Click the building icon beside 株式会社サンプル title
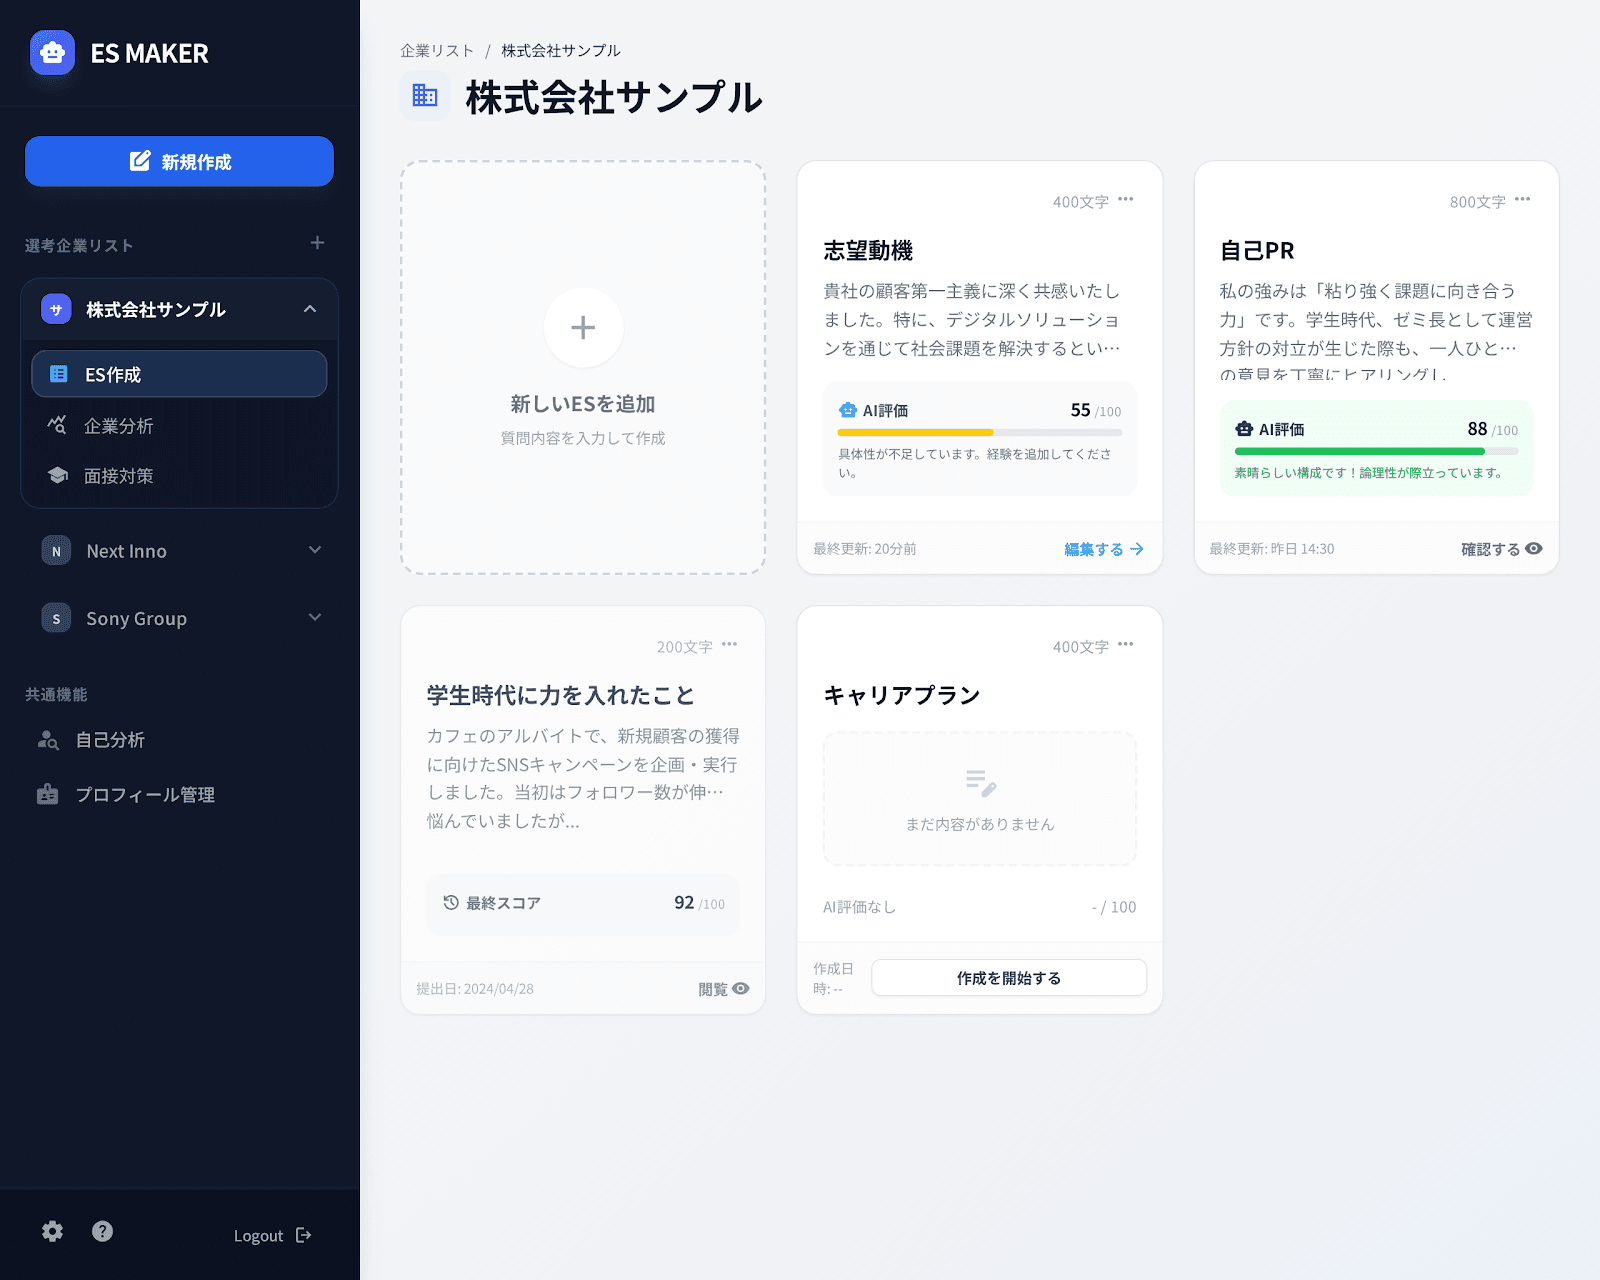Screen dimensions: 1600x1280 (x=425, y=97)
